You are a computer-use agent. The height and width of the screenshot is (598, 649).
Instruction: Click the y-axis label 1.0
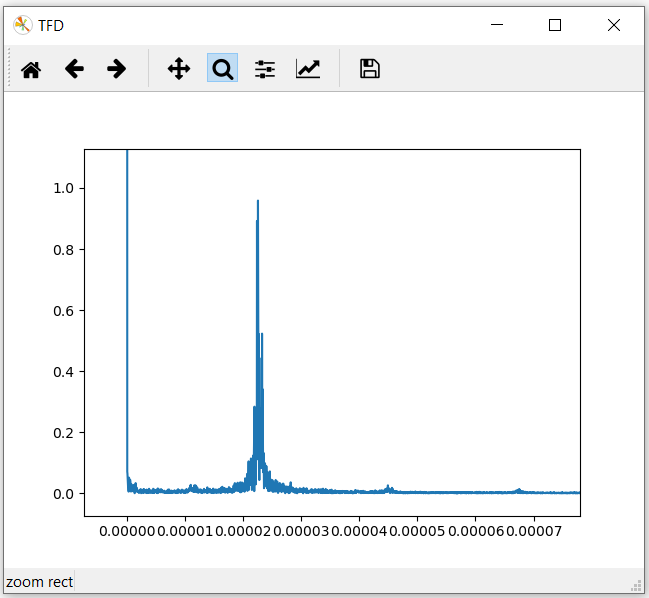coord(63,188)
